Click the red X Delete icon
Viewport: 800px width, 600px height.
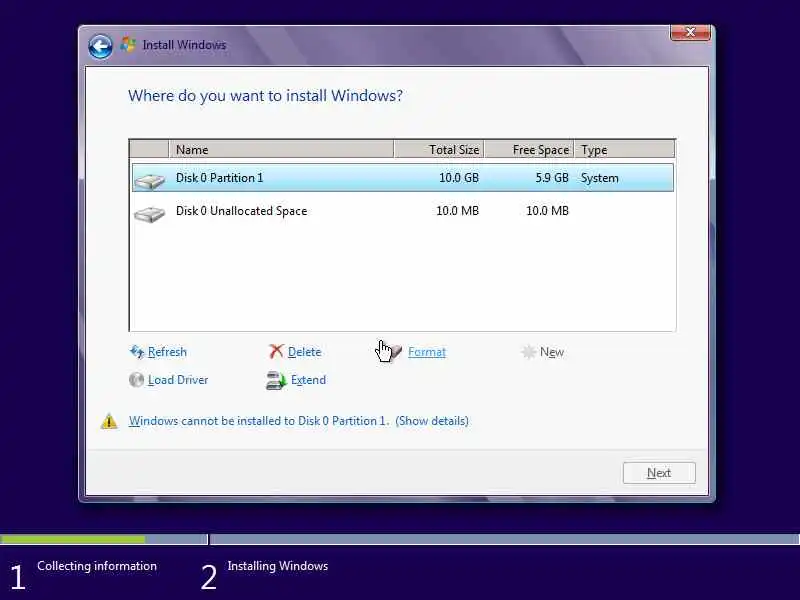click(276, 351)
